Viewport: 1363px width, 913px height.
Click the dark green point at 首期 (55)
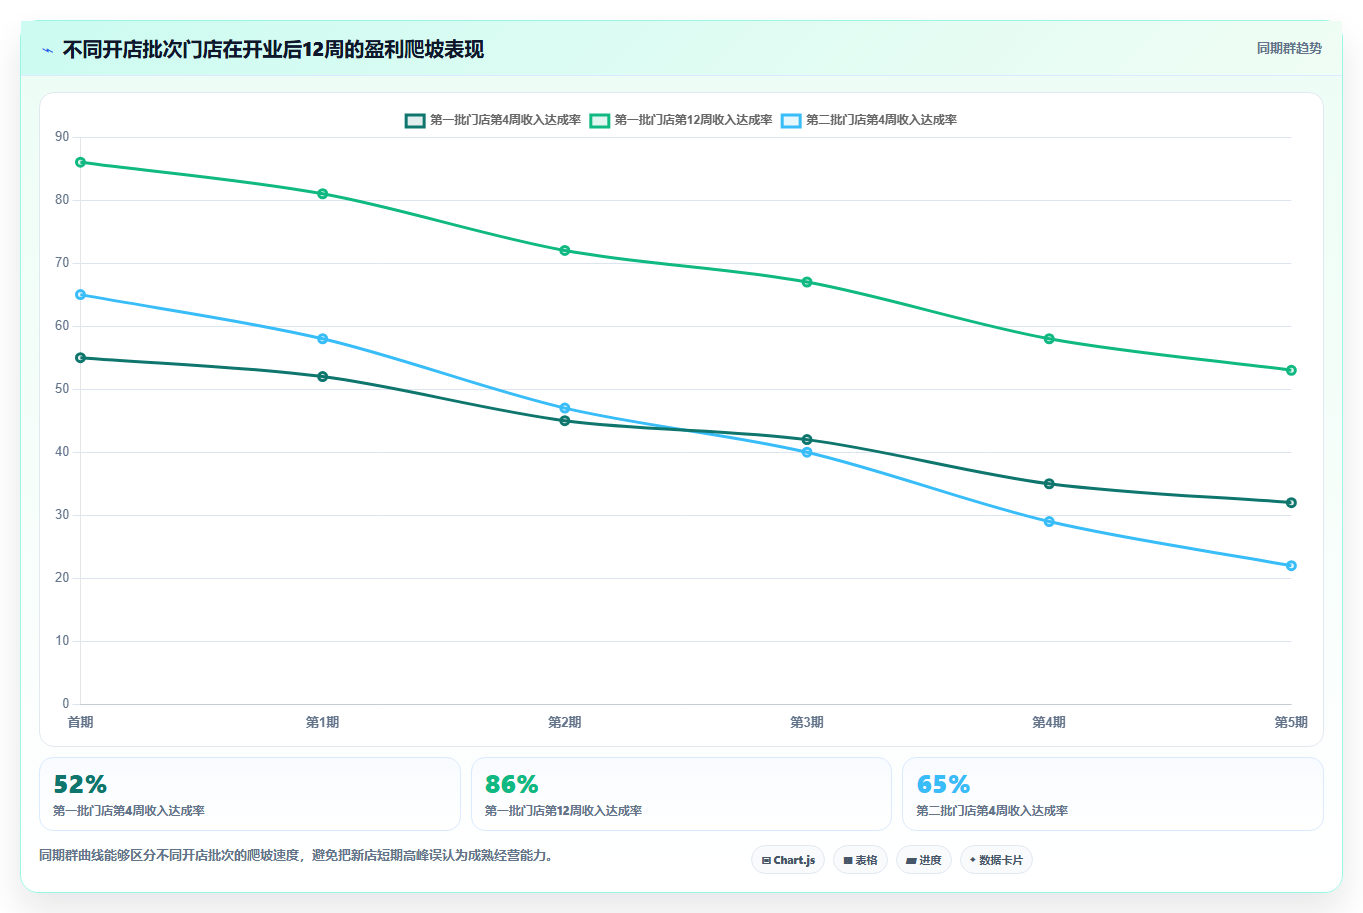[x=81, y=358]
